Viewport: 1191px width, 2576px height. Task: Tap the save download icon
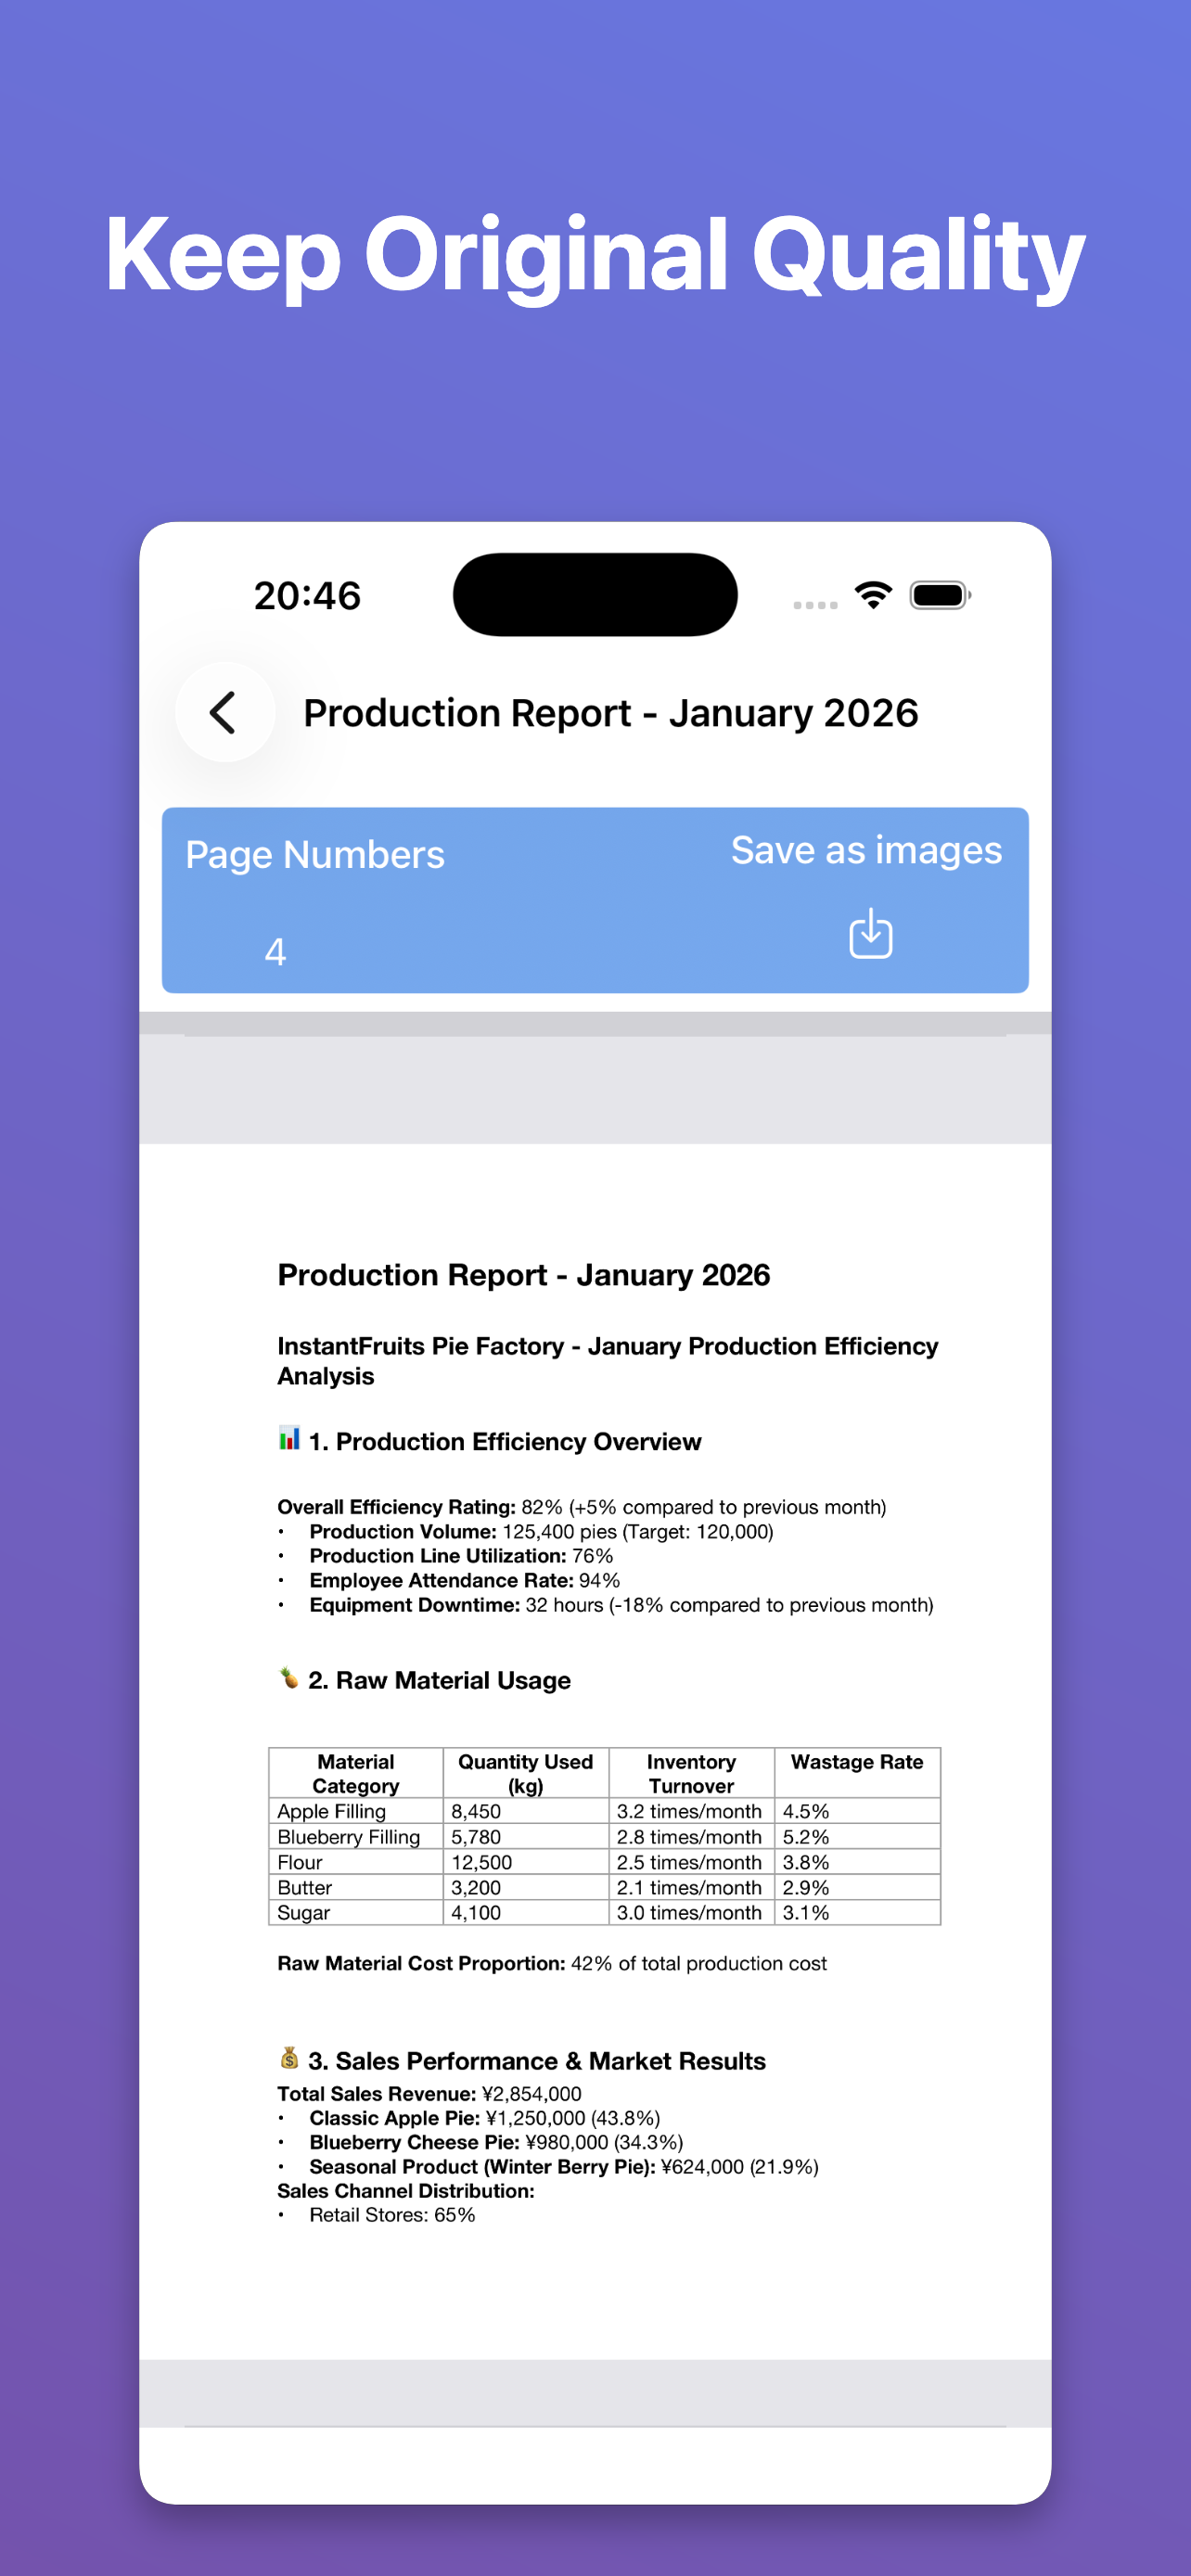pos(871,933)
